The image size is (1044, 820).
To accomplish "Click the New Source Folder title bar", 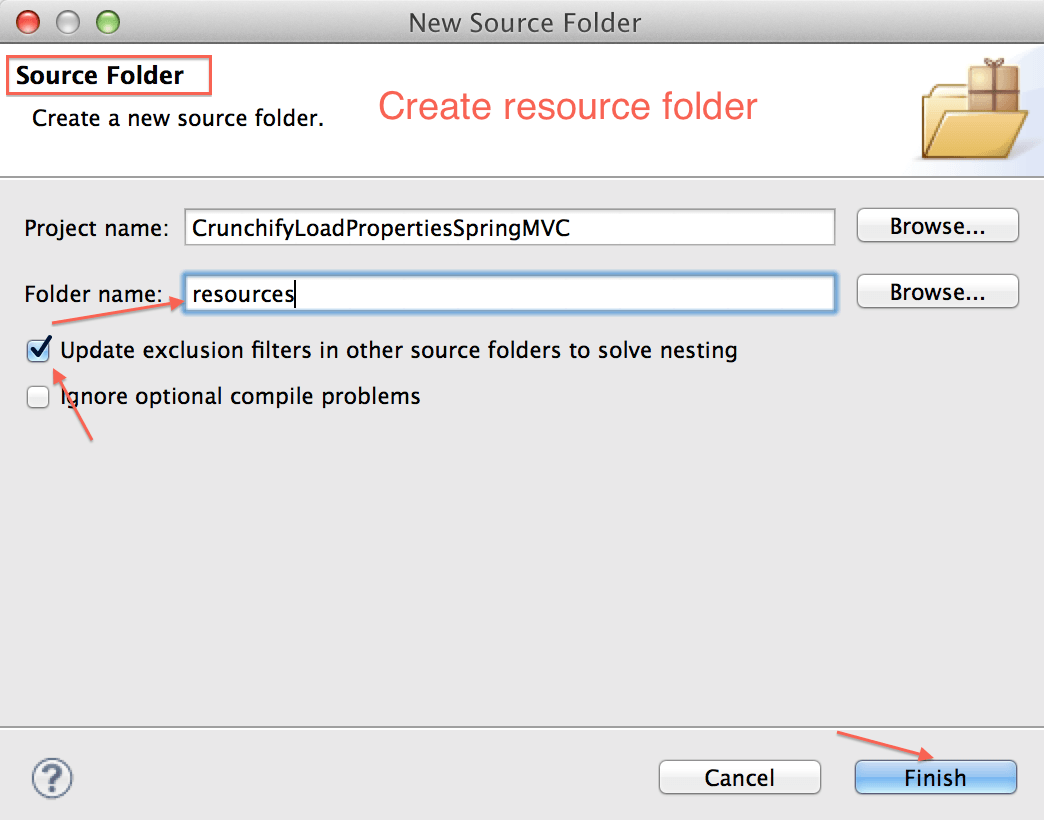I will 524,22.
